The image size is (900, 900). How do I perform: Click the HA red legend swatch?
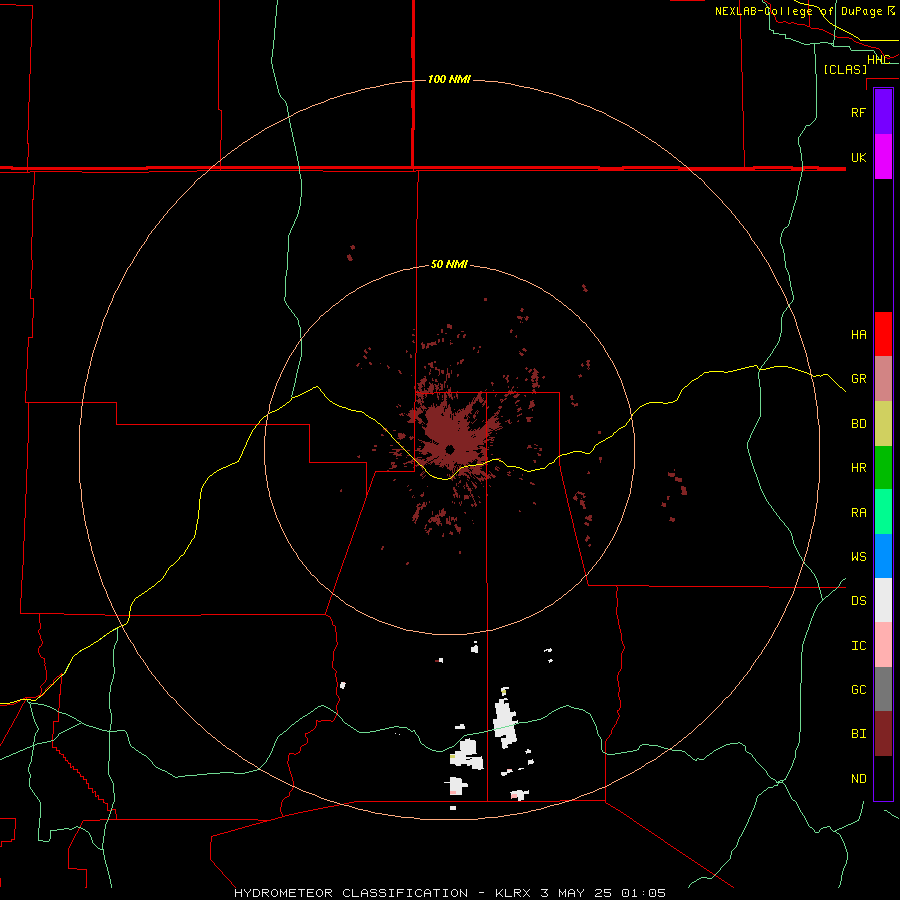tap(883, 334)
